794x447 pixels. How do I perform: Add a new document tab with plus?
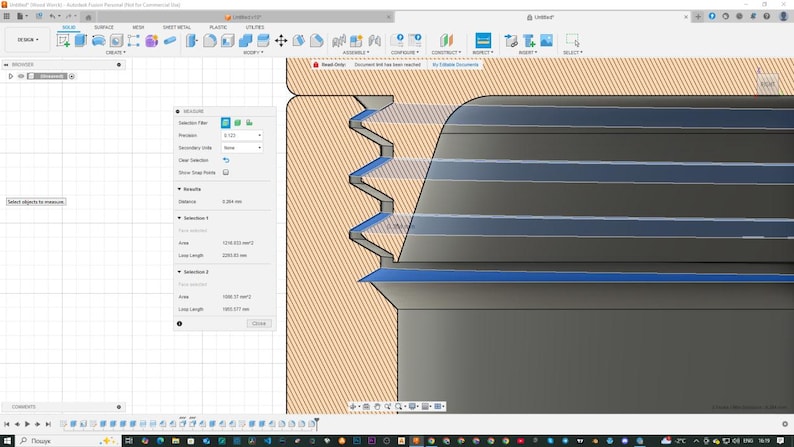[x=698, y=17]
